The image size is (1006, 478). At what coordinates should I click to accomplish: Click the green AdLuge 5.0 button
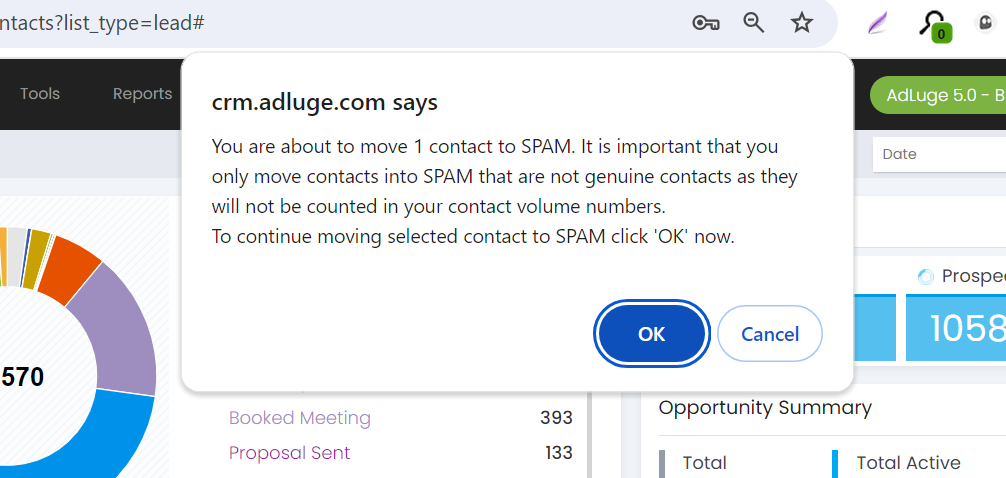938,95
